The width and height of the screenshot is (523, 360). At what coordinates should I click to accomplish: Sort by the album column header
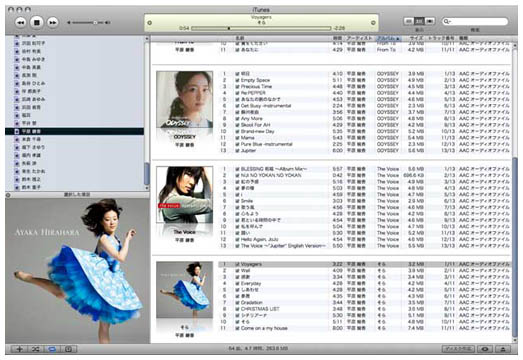[388, 38]
